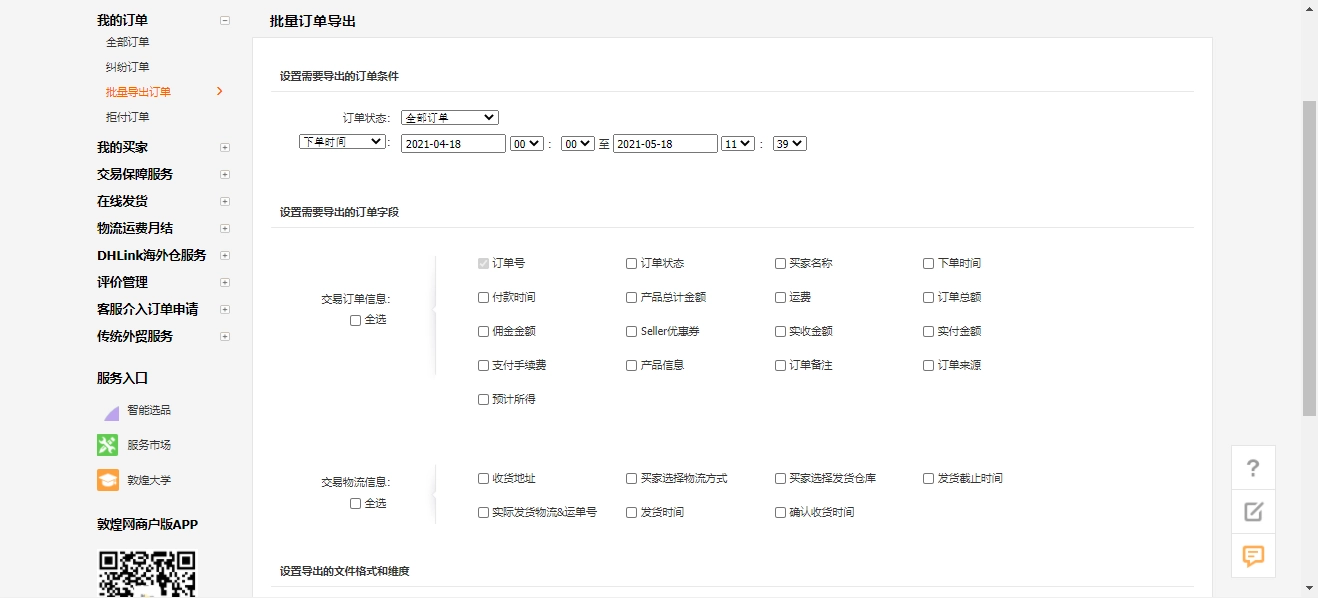Enable the 买家名称 checkbox

(780, 264)
